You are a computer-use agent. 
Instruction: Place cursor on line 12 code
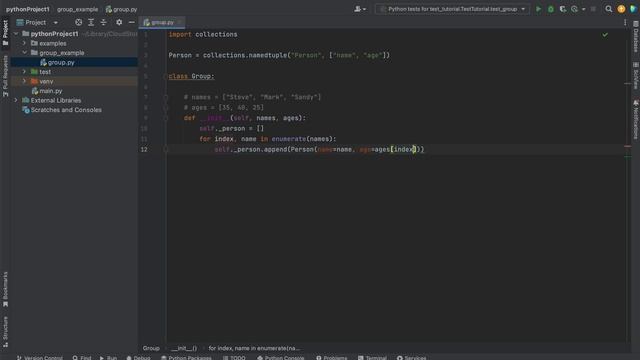pyautogui.click(x=319, y=149)
